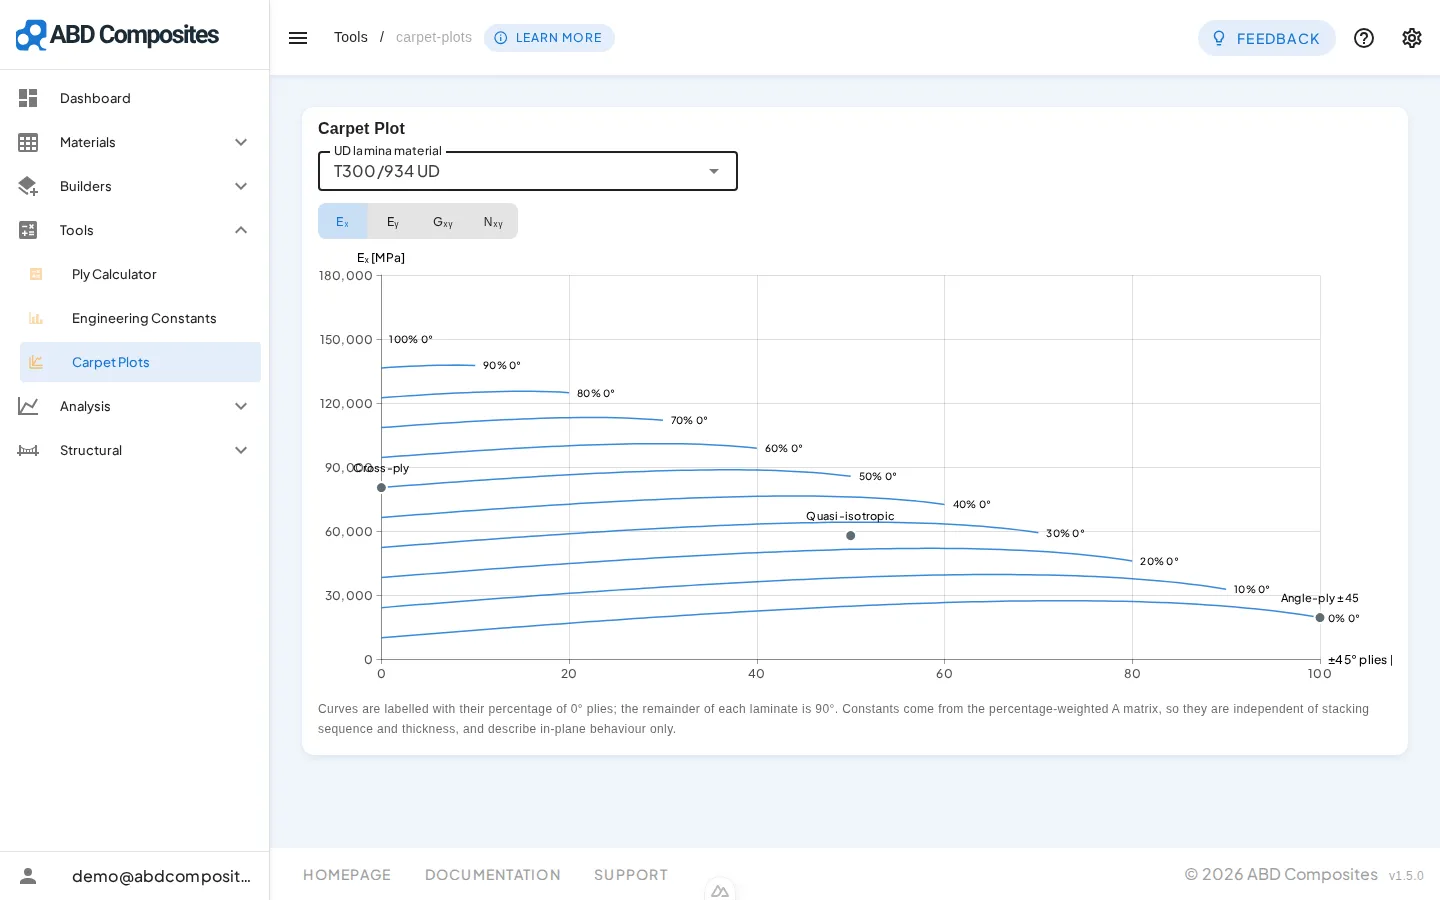1440x900 pixels.
Task: Click the user account avatar icon
Action: click(28, 876)
